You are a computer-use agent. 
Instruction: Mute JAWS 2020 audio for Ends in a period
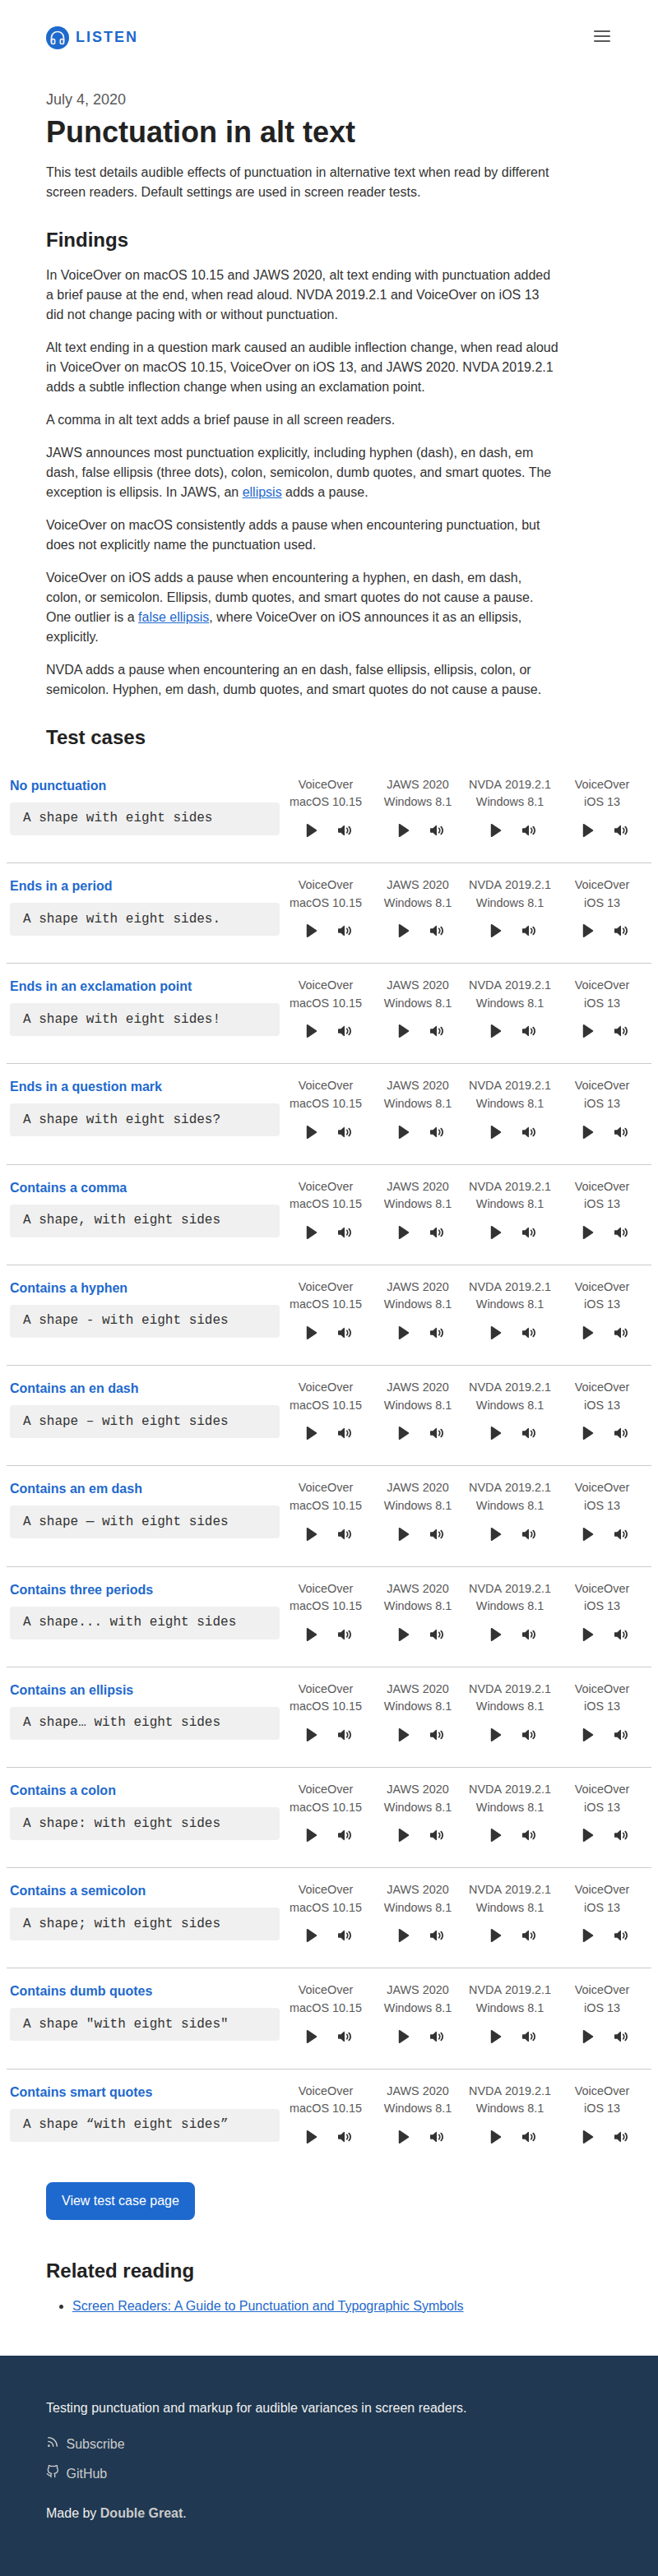pyautogui.click(x=437, y=931)
